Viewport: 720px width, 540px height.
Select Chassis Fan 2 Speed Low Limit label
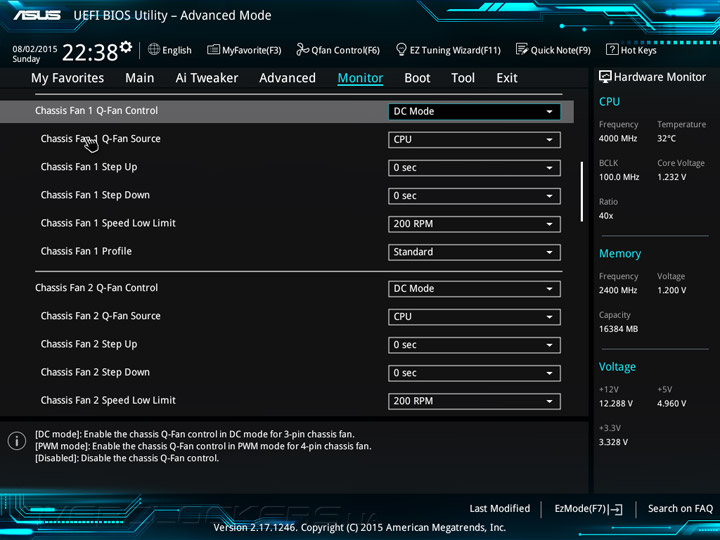coord(108,400)
